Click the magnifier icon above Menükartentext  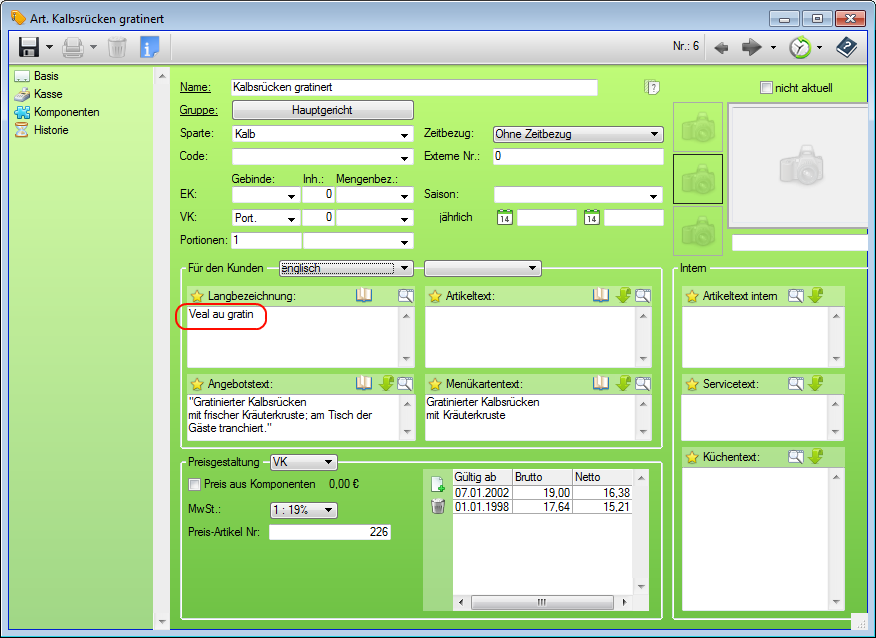pos(643,383)
